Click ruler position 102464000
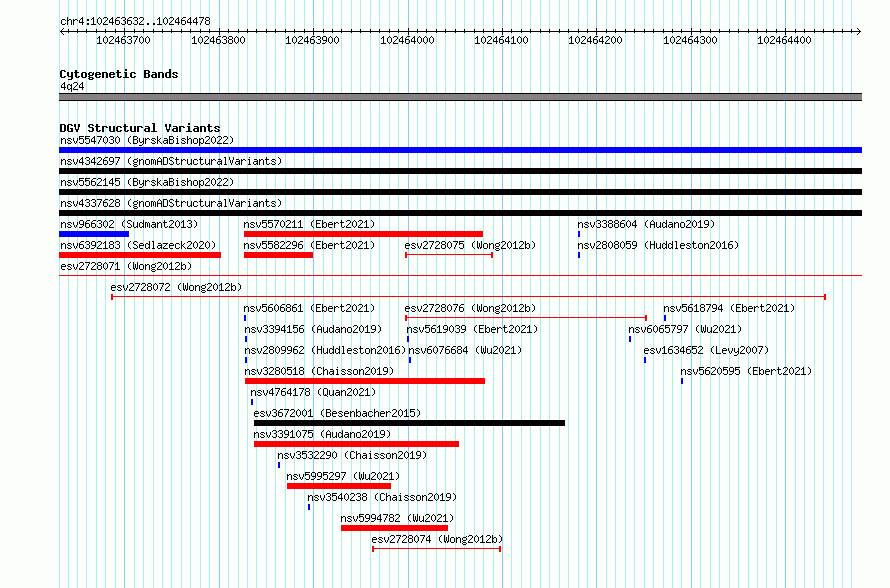Image resolution: width=890 pixels, height=588 pixels. pos(408,40)
